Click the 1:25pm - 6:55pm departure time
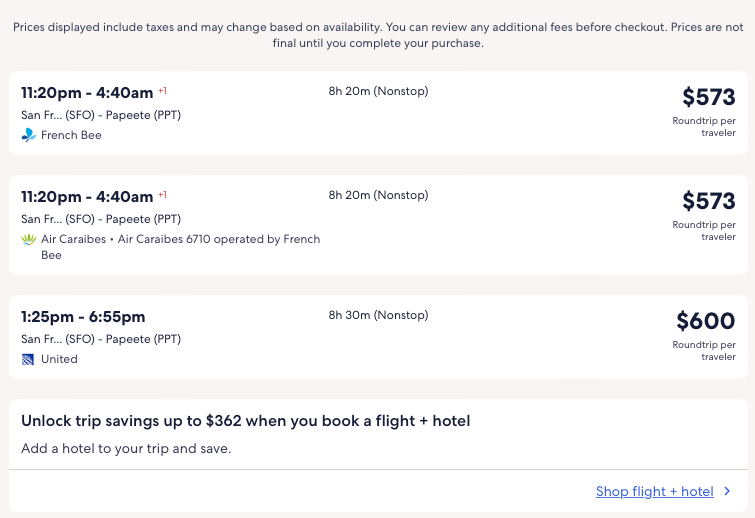The height and width of the screenshot is (518, 755). click(x=83, y=317)
